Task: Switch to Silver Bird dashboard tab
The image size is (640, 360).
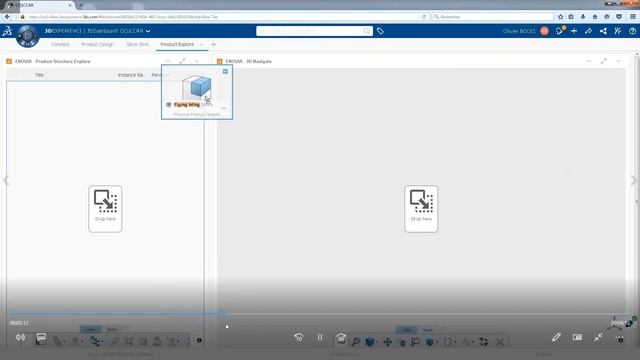Action: tap(137, 44)
